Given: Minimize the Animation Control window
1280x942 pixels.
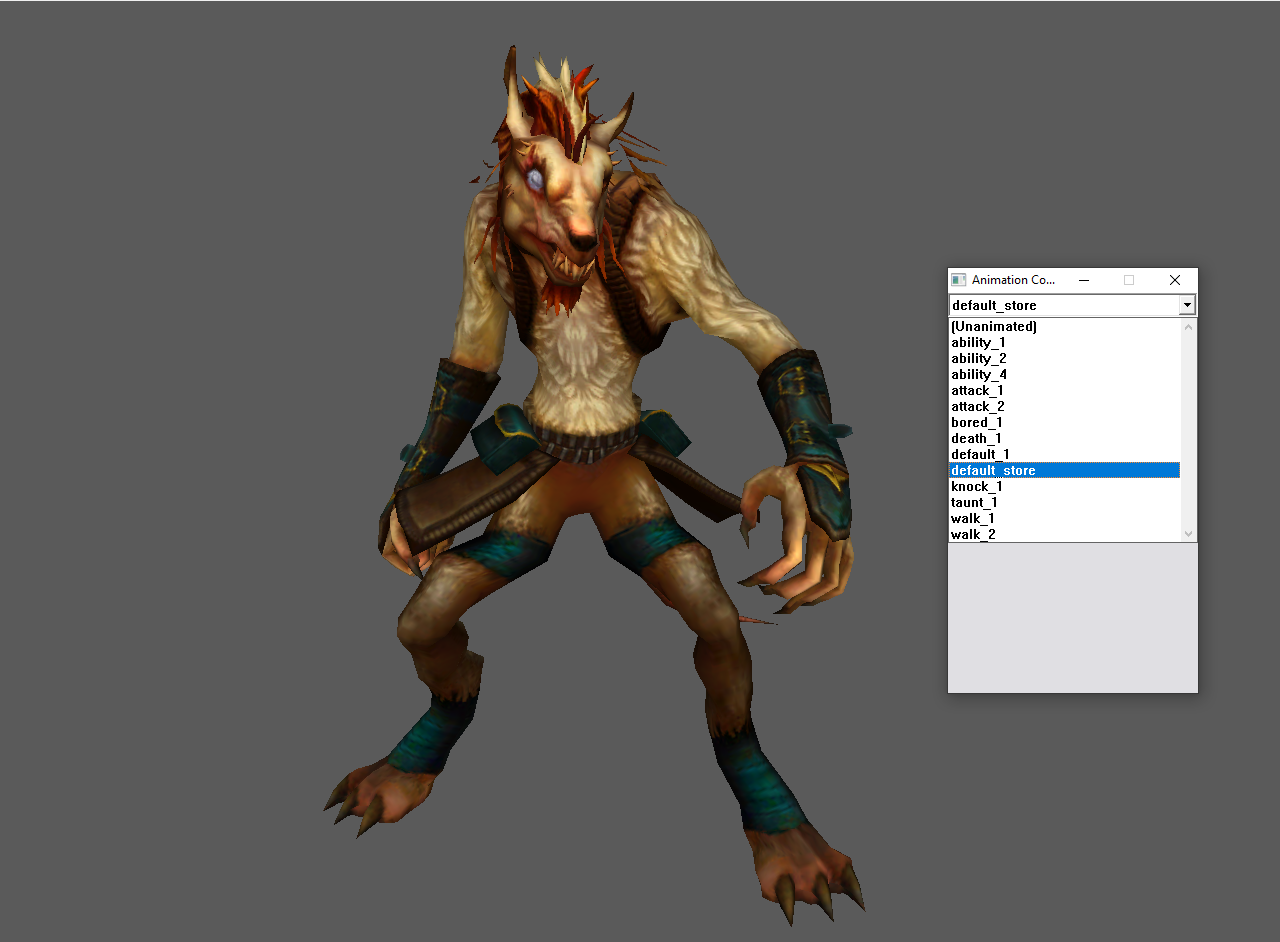Looking at the screenshot, I should (1083, 280).
